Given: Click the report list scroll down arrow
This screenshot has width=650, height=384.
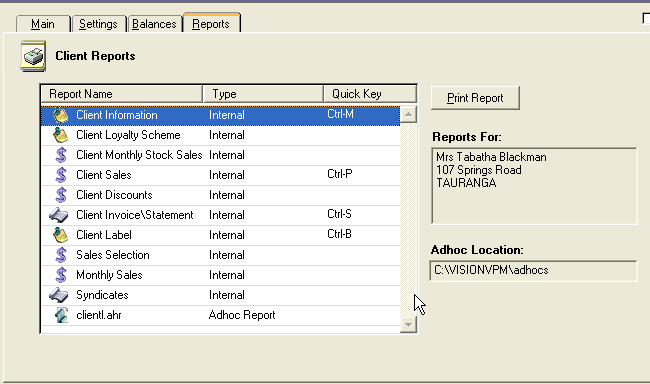Looking at the screenshot, I should (408, 325).
